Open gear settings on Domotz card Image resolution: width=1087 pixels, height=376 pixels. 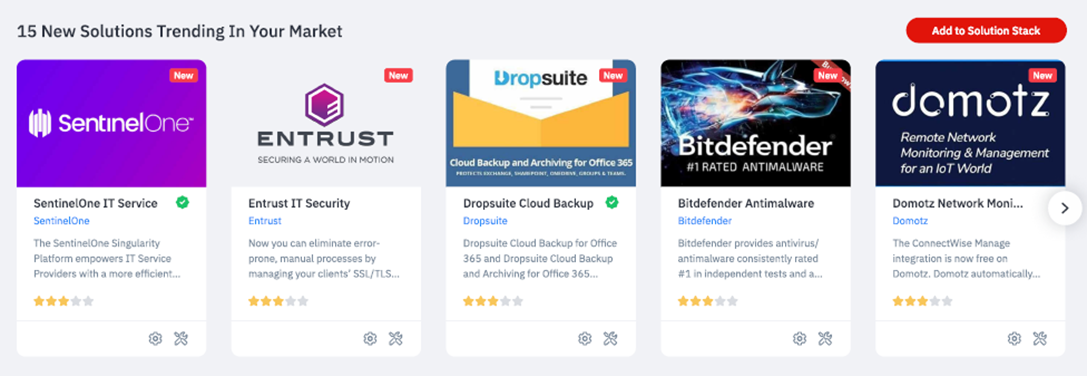pyautogui.click(x=1014, y=339)
